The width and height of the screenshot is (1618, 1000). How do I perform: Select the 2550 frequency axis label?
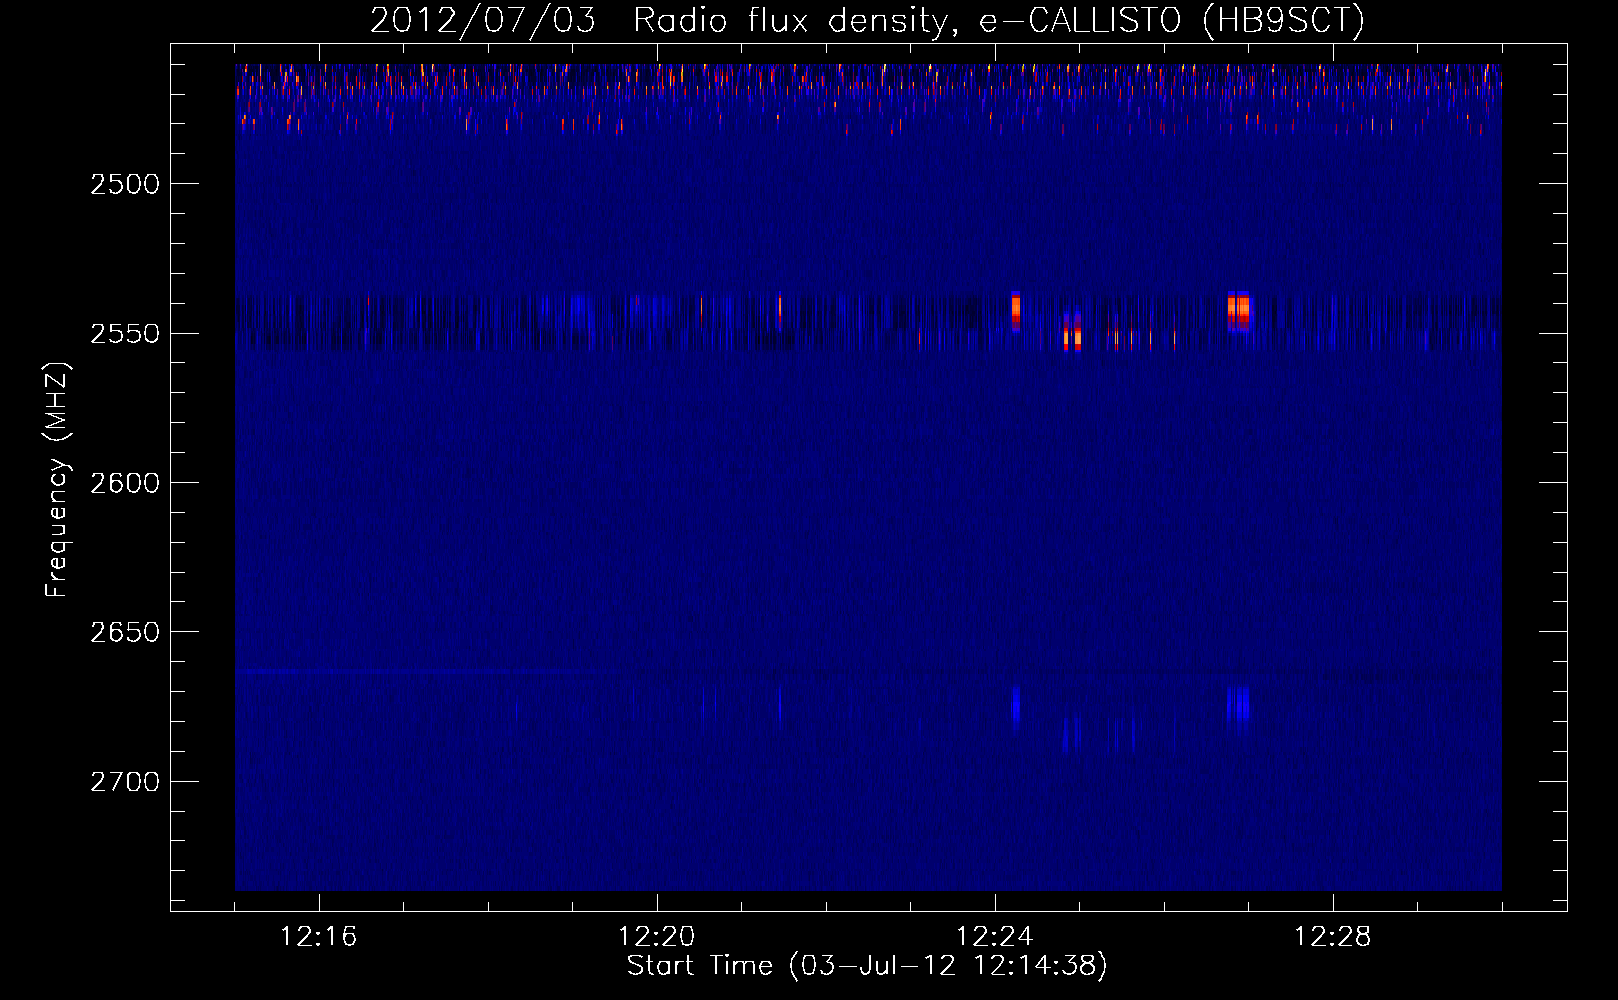pos(125,333)
